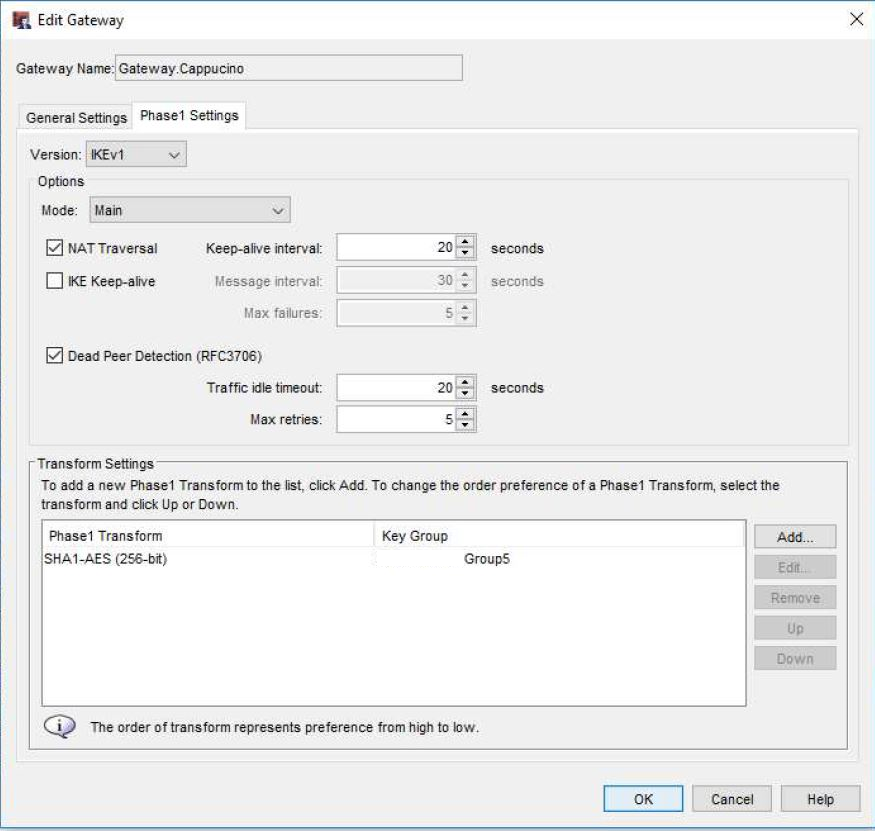This screenshot has height=831, width=875.
Task: Click the Traffic idle timeout value field
Action: point(397,387)
